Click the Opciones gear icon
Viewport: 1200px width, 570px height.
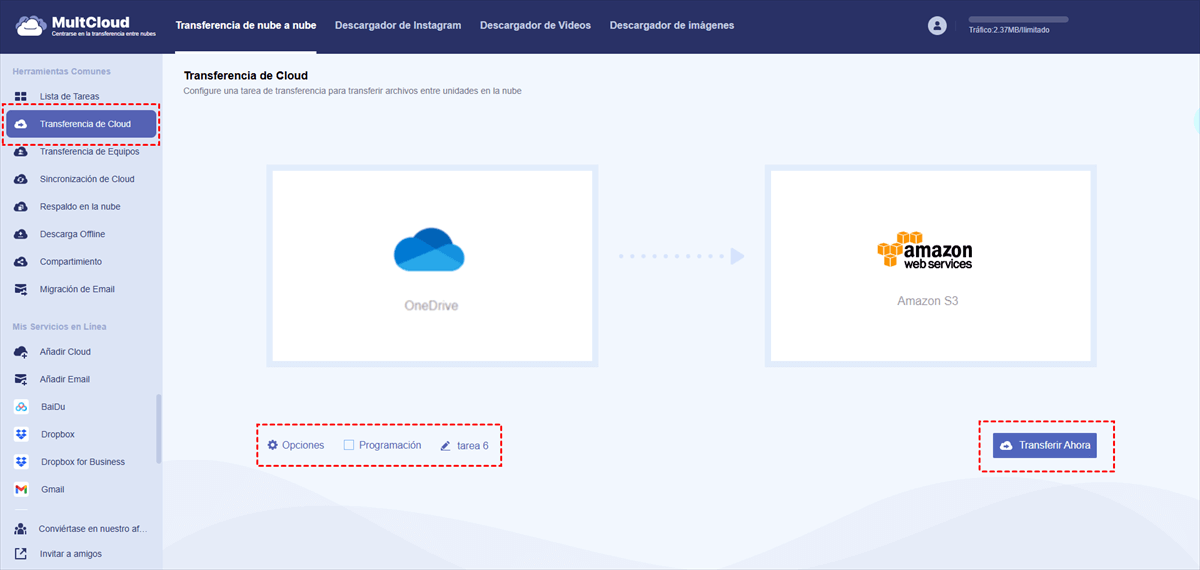click(272, 445)
